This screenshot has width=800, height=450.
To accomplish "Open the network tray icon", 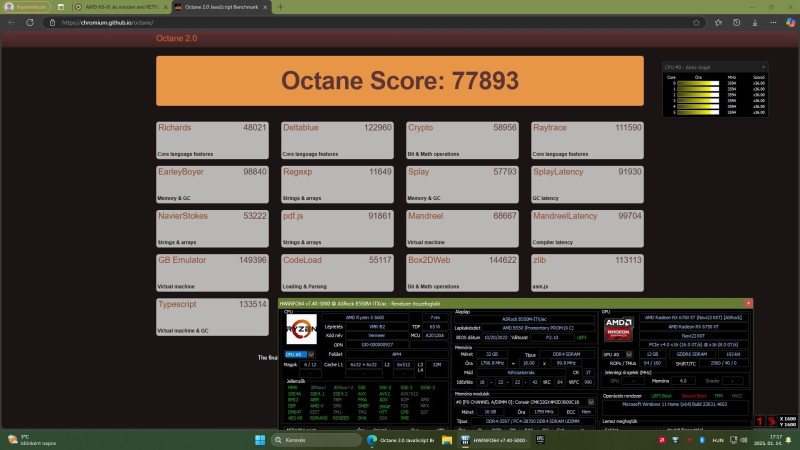I will (733, 440).
